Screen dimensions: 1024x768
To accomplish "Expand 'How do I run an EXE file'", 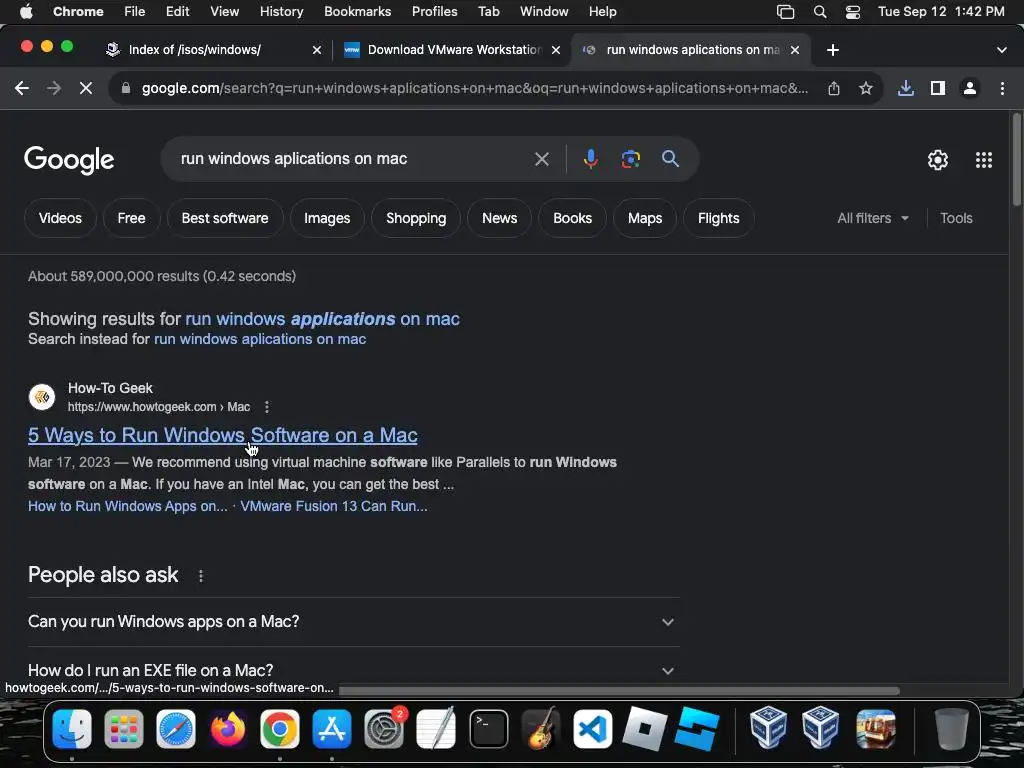I will click(353, 671).
